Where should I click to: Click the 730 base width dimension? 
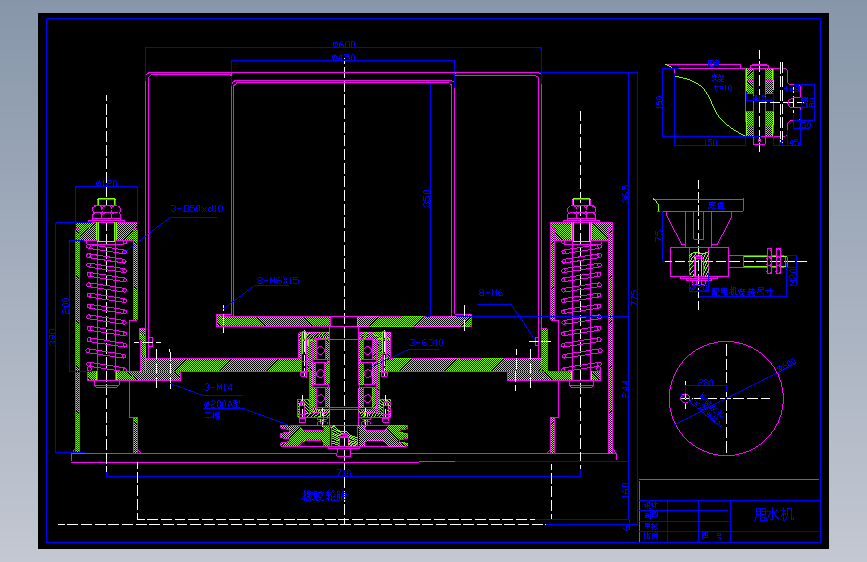coord(344,473)
